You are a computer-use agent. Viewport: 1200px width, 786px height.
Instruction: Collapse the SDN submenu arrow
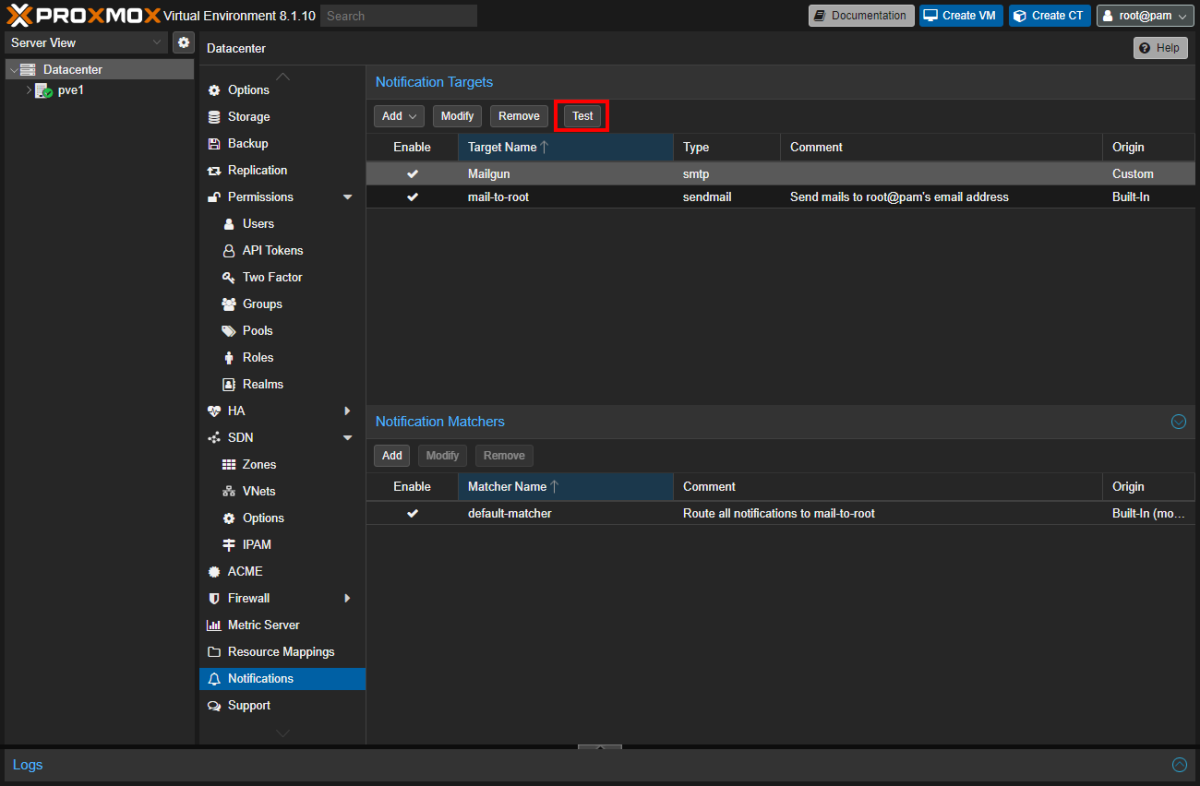(347, 438)
